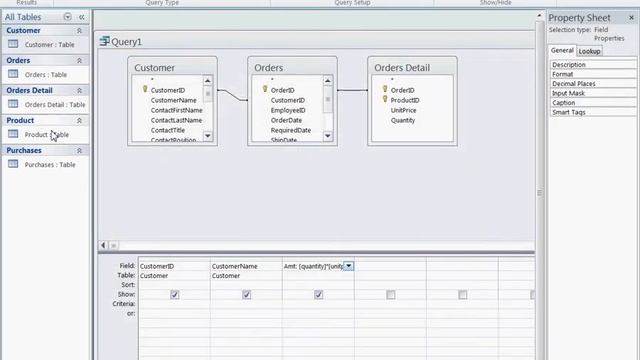
Task: Click the Description property field
Action: pyautogui.click(x=593, y=64)
